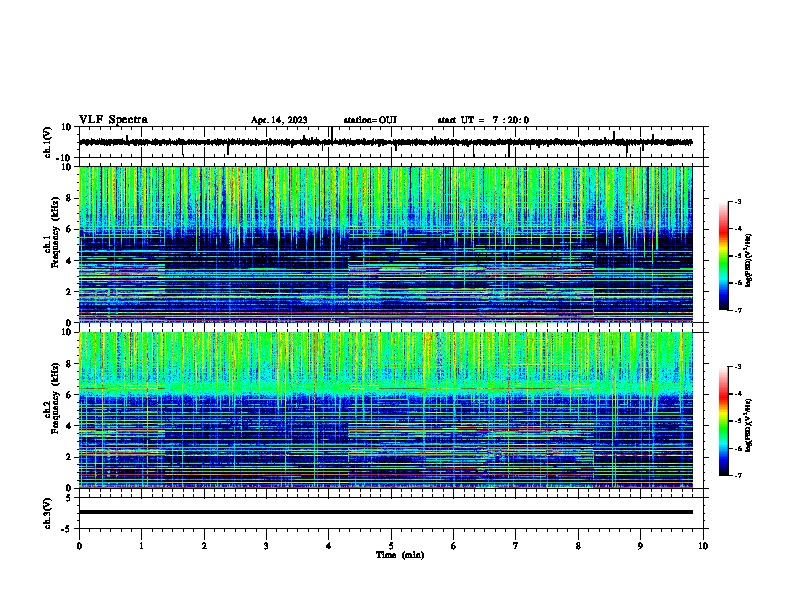Click the "ch.2 Frequency (kHz)" axis label
Image resolution: width=792 pixels, height=612 pixels.
click(x=52, y=398)
